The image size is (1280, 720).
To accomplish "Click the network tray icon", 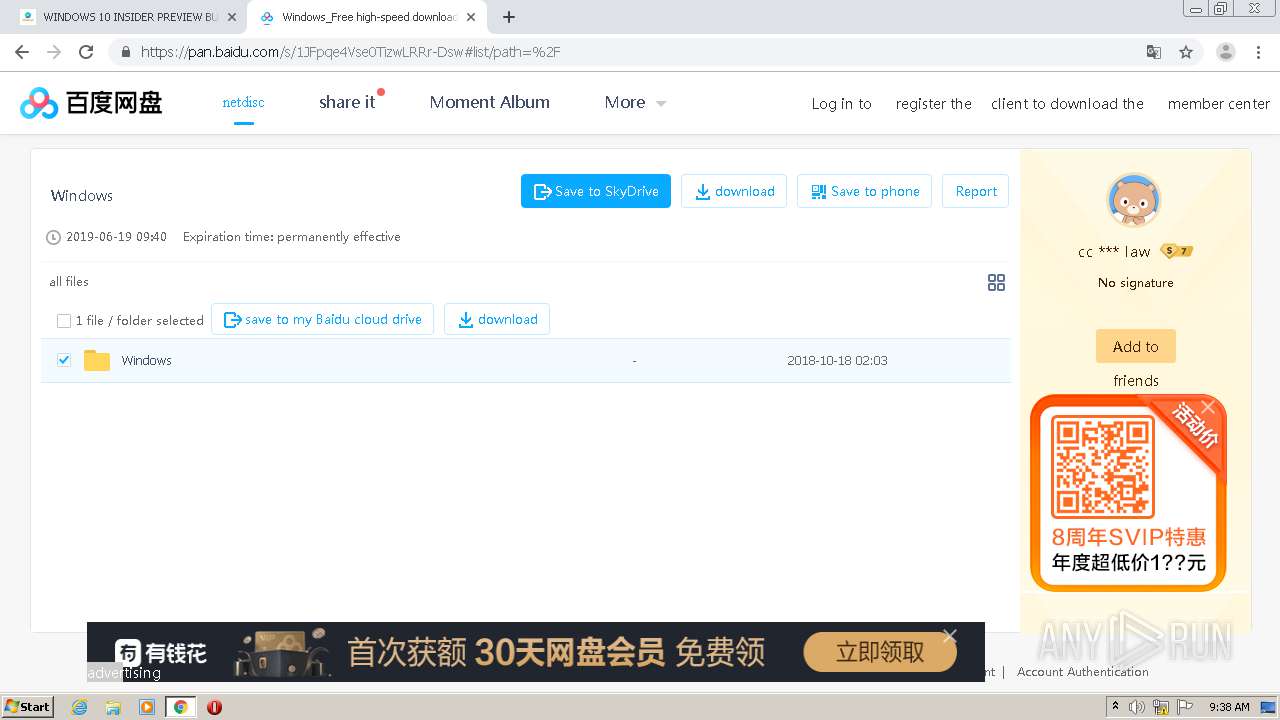I will click(x=1161, y=707).
